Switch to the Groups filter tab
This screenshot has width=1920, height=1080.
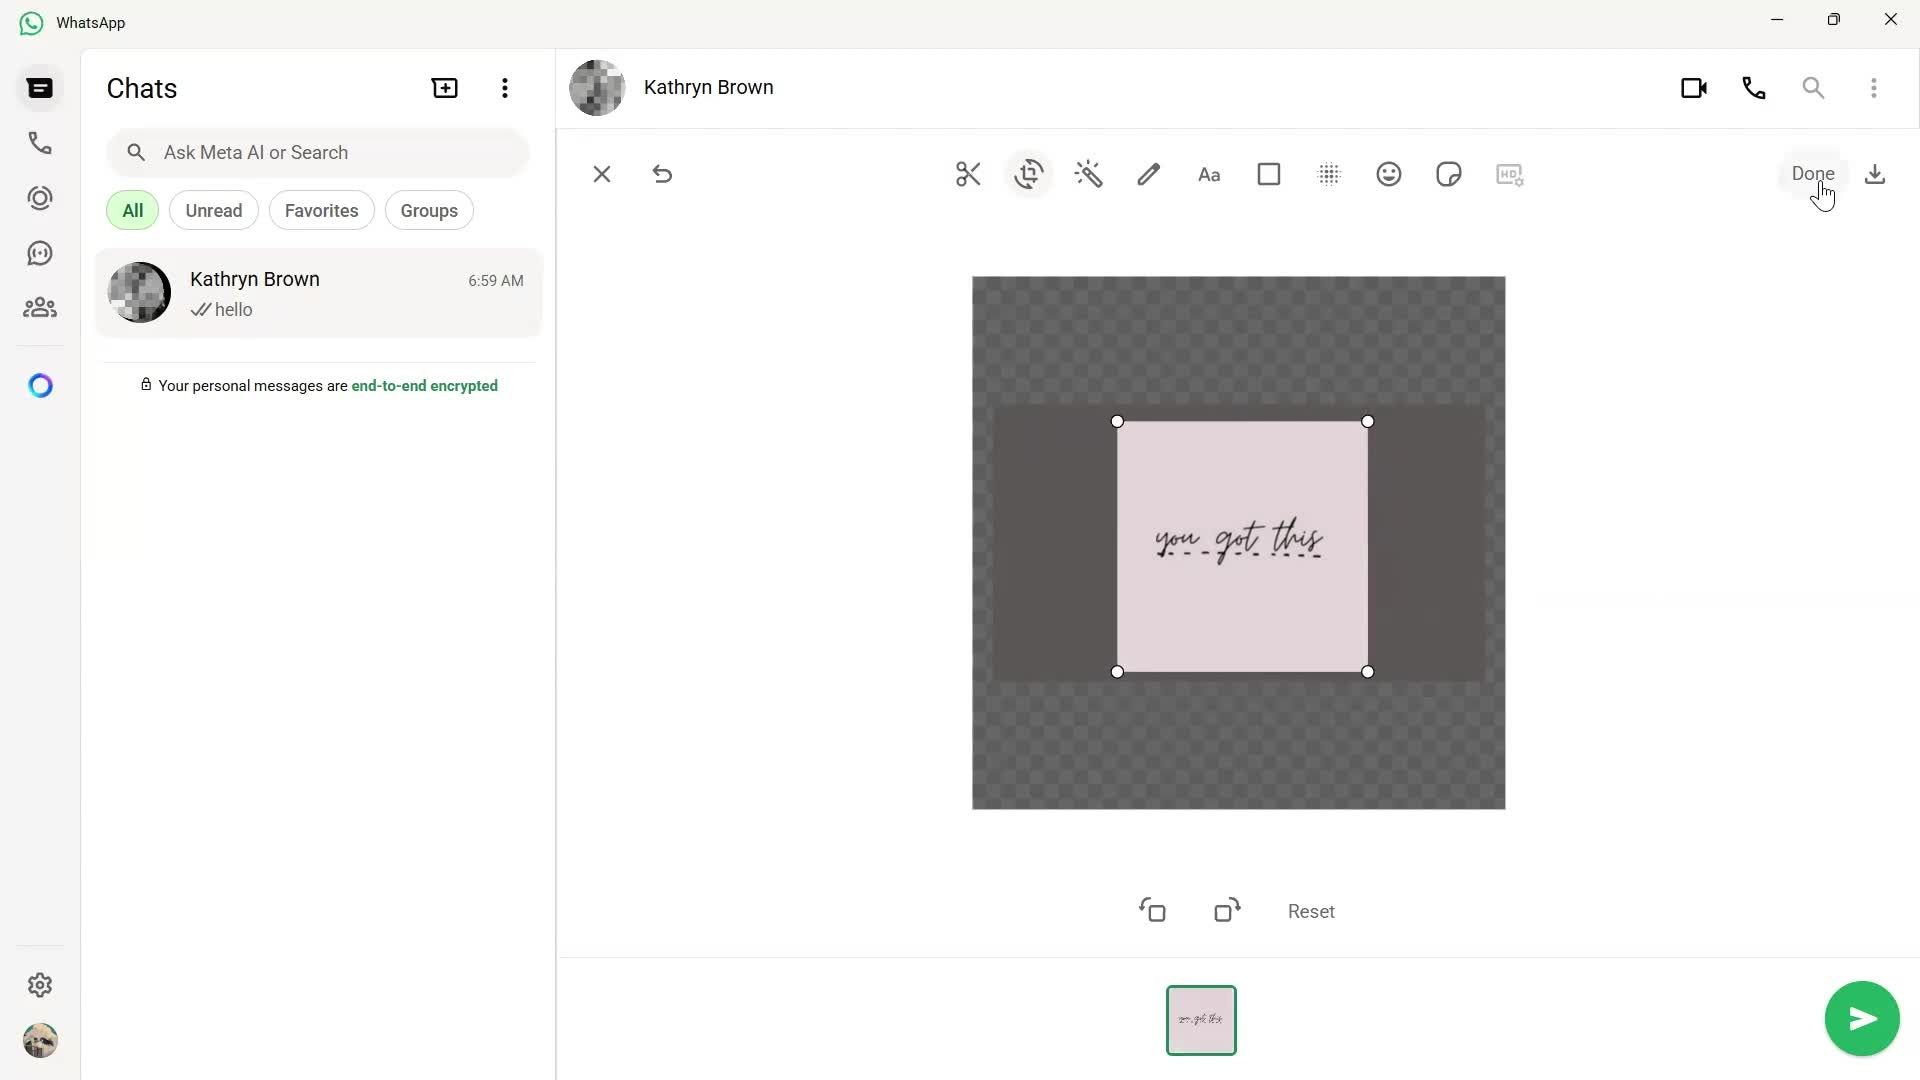pyautogui.click(x=429, y=210)
